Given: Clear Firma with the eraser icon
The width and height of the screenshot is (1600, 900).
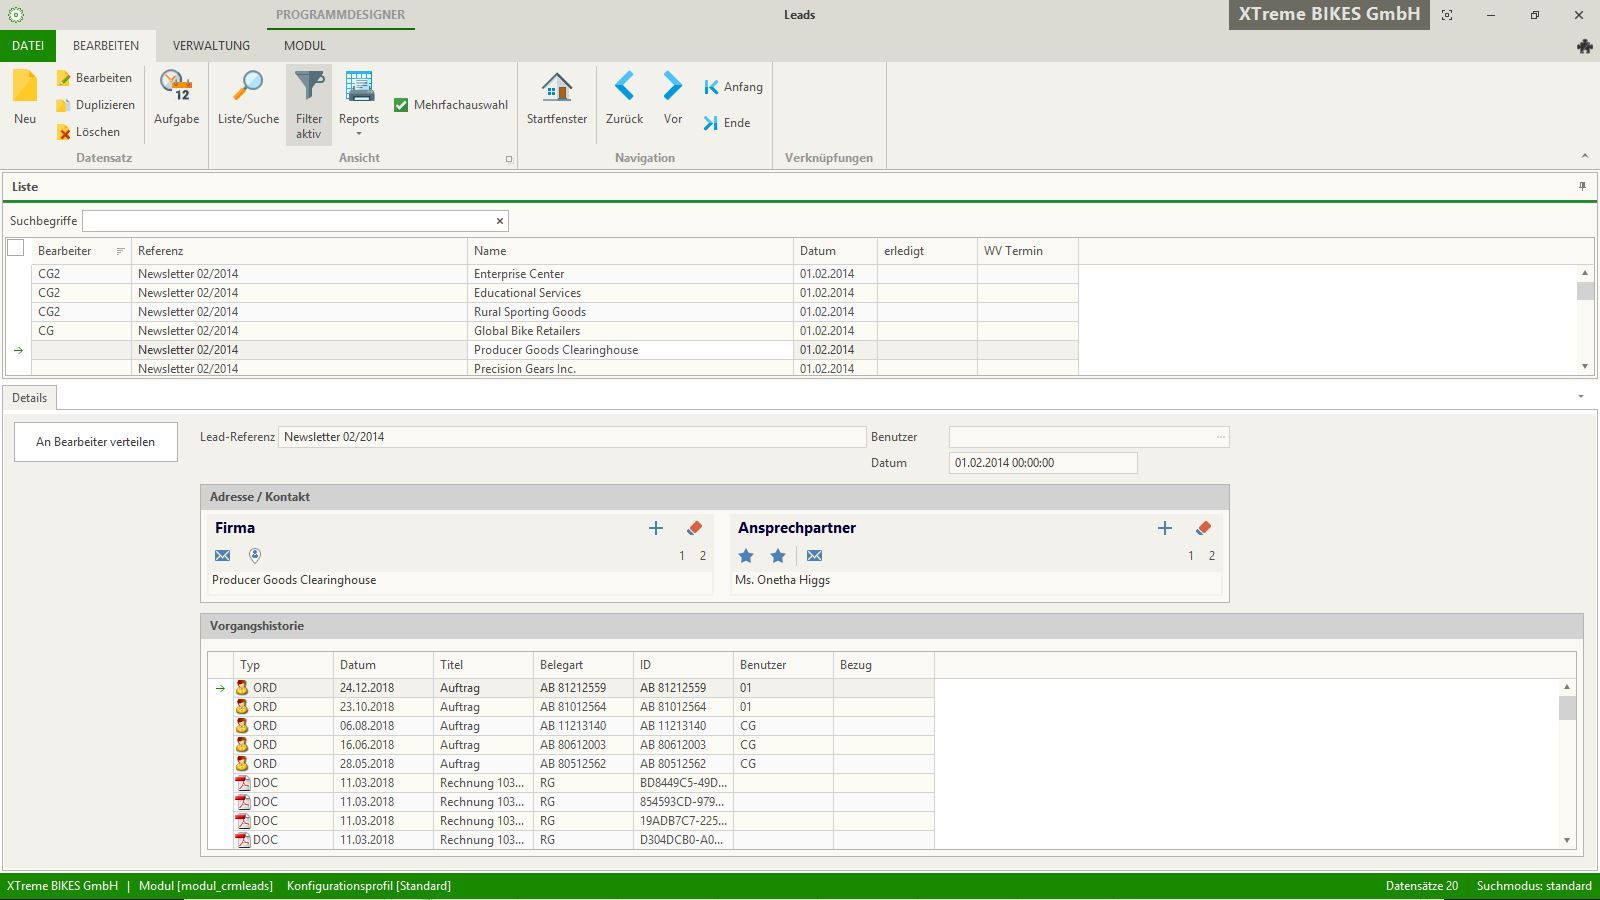Looking at the screenshot, I should point(695,528).
